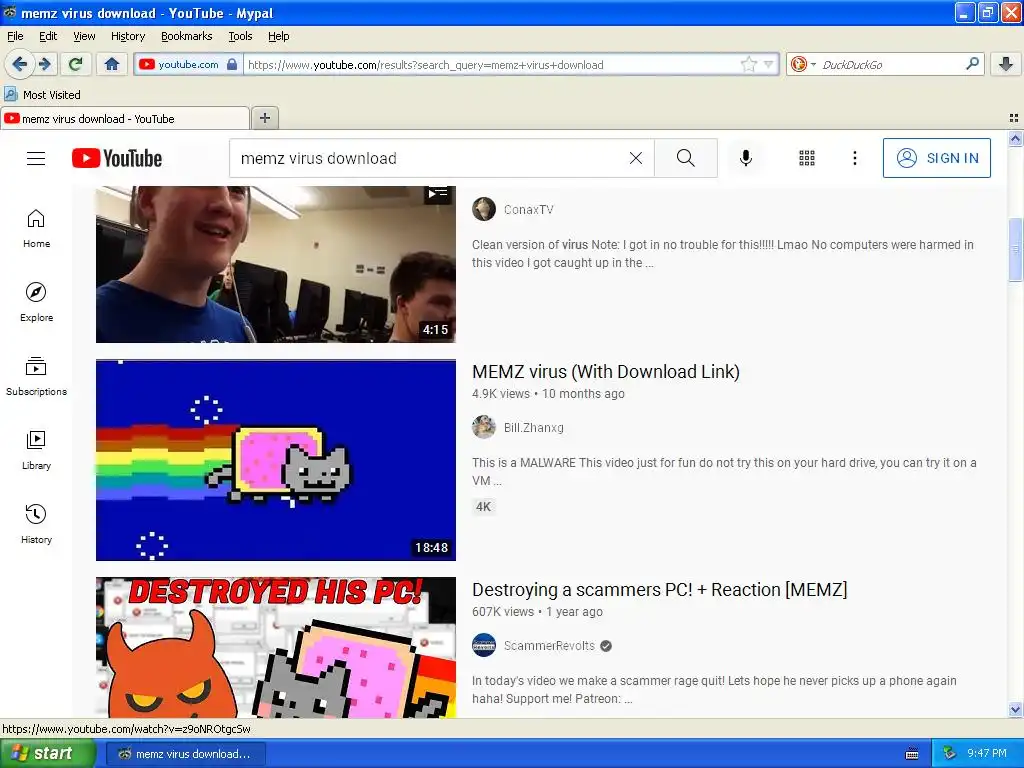Click 'memz virus download...' taskbar button
The image size is (1024, 768).
coord(185,754)
